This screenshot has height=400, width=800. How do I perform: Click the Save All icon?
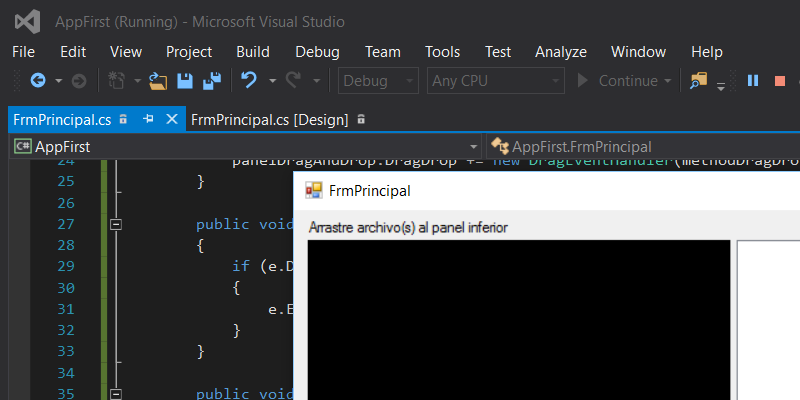click(212, 81)
